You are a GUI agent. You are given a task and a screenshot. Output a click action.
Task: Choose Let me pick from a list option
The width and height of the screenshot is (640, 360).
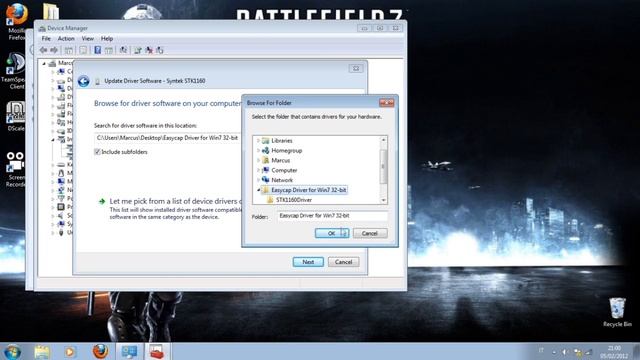[176, 201]
